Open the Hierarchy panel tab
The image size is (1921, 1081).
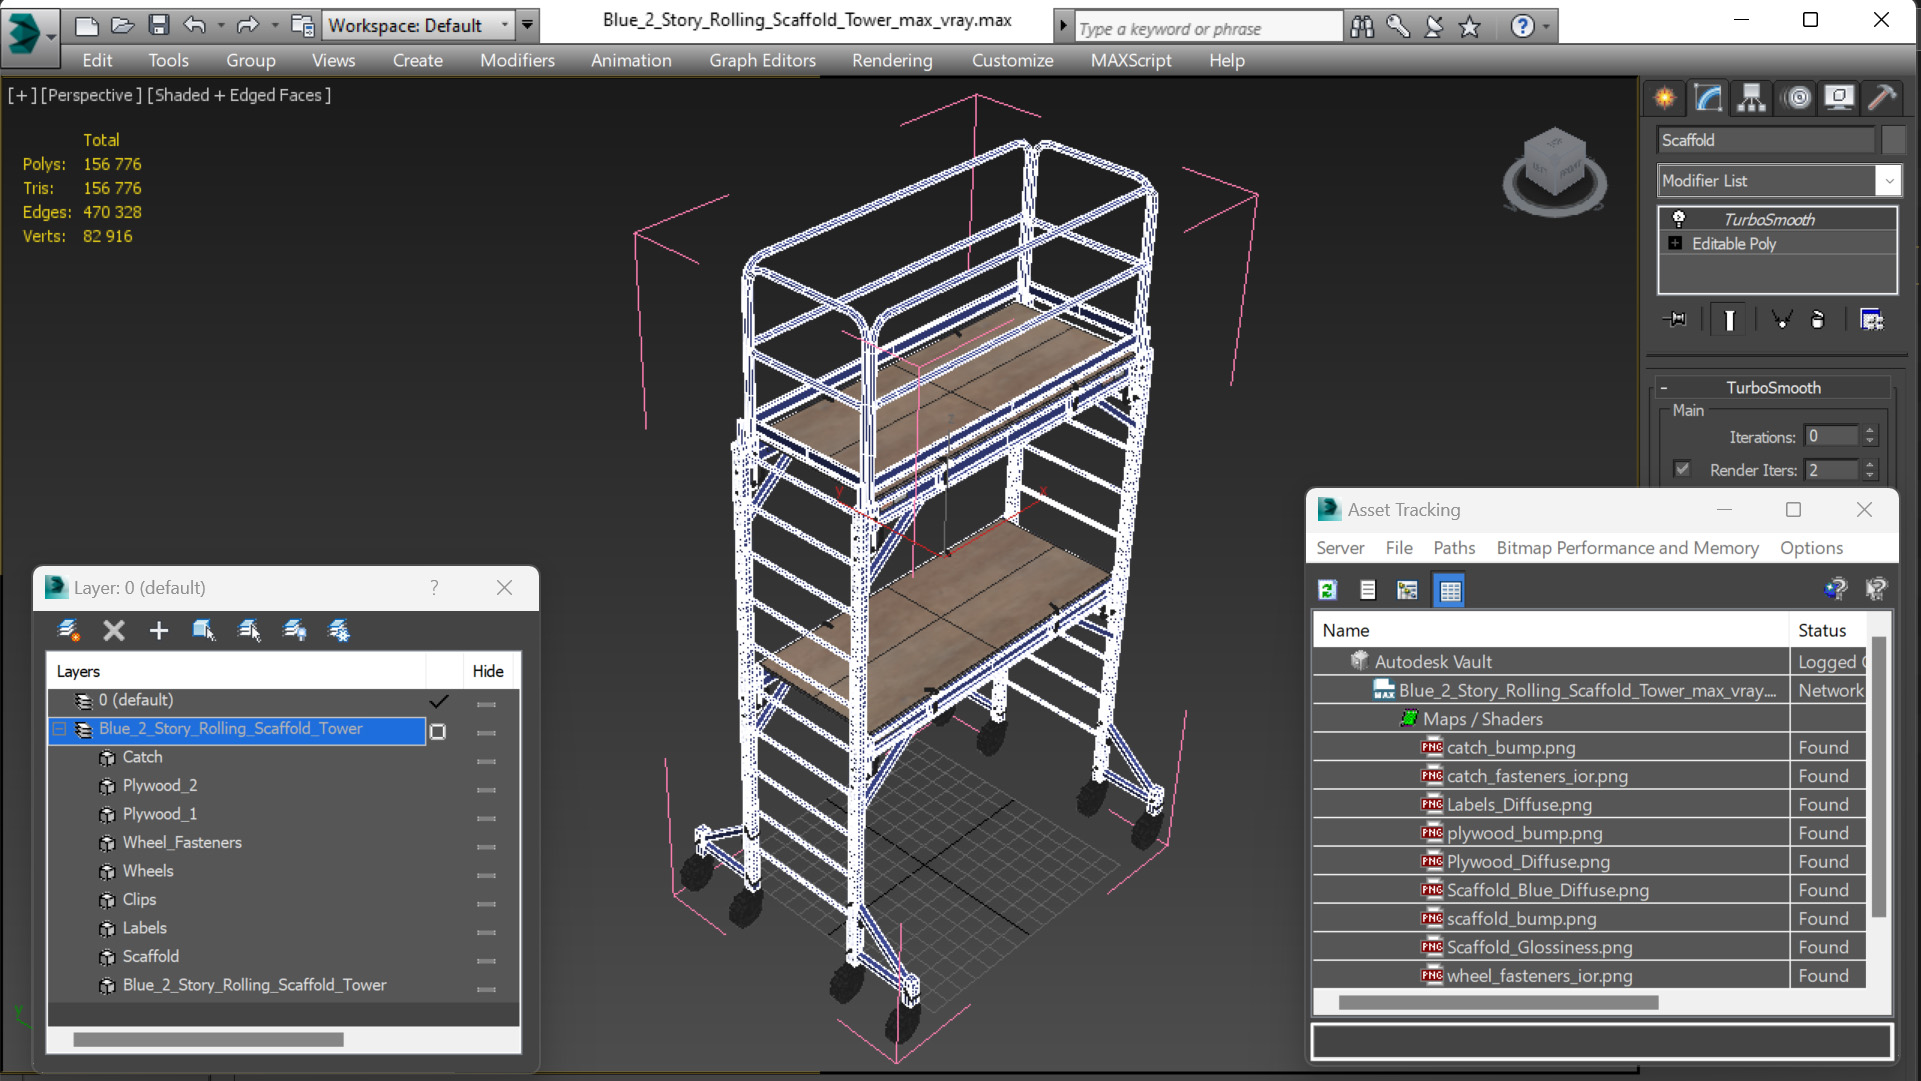(1751, 98)
